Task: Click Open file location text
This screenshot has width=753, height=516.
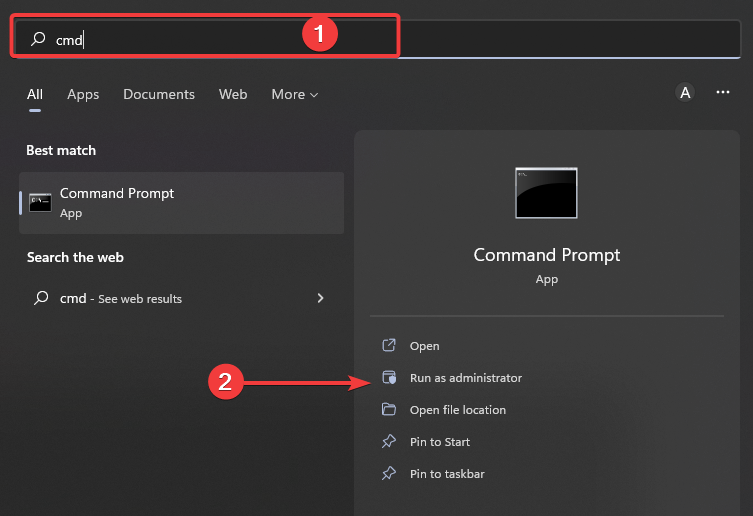Action: click(457, 410)
